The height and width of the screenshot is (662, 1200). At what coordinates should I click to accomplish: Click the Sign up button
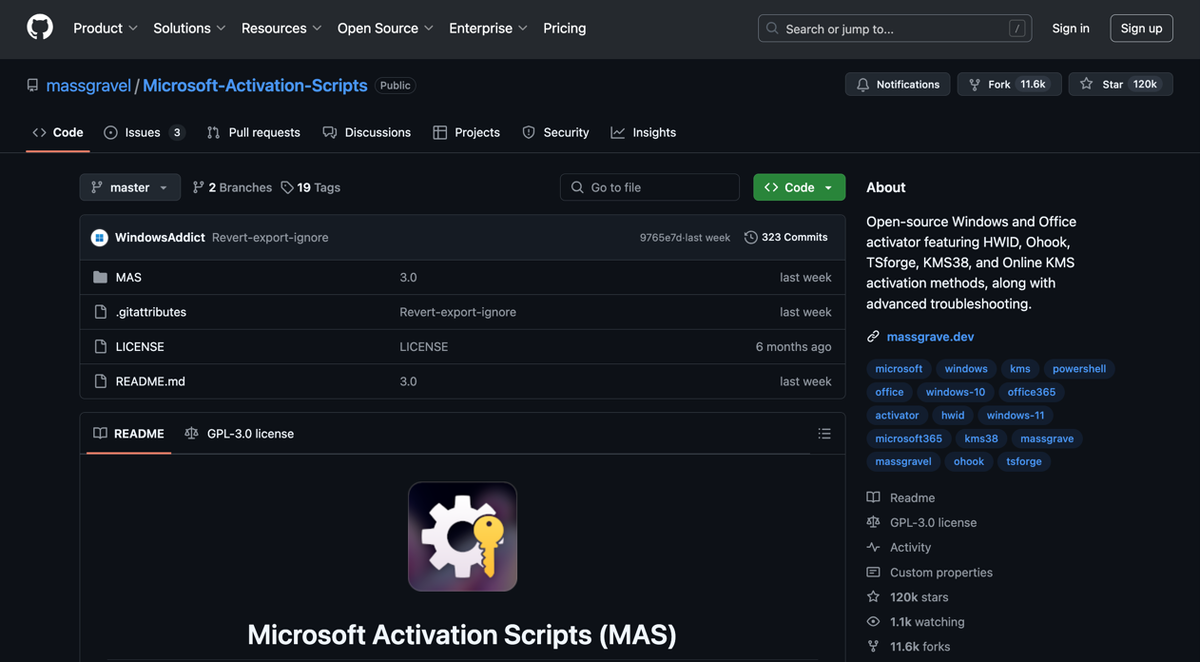coord(1141,28)
